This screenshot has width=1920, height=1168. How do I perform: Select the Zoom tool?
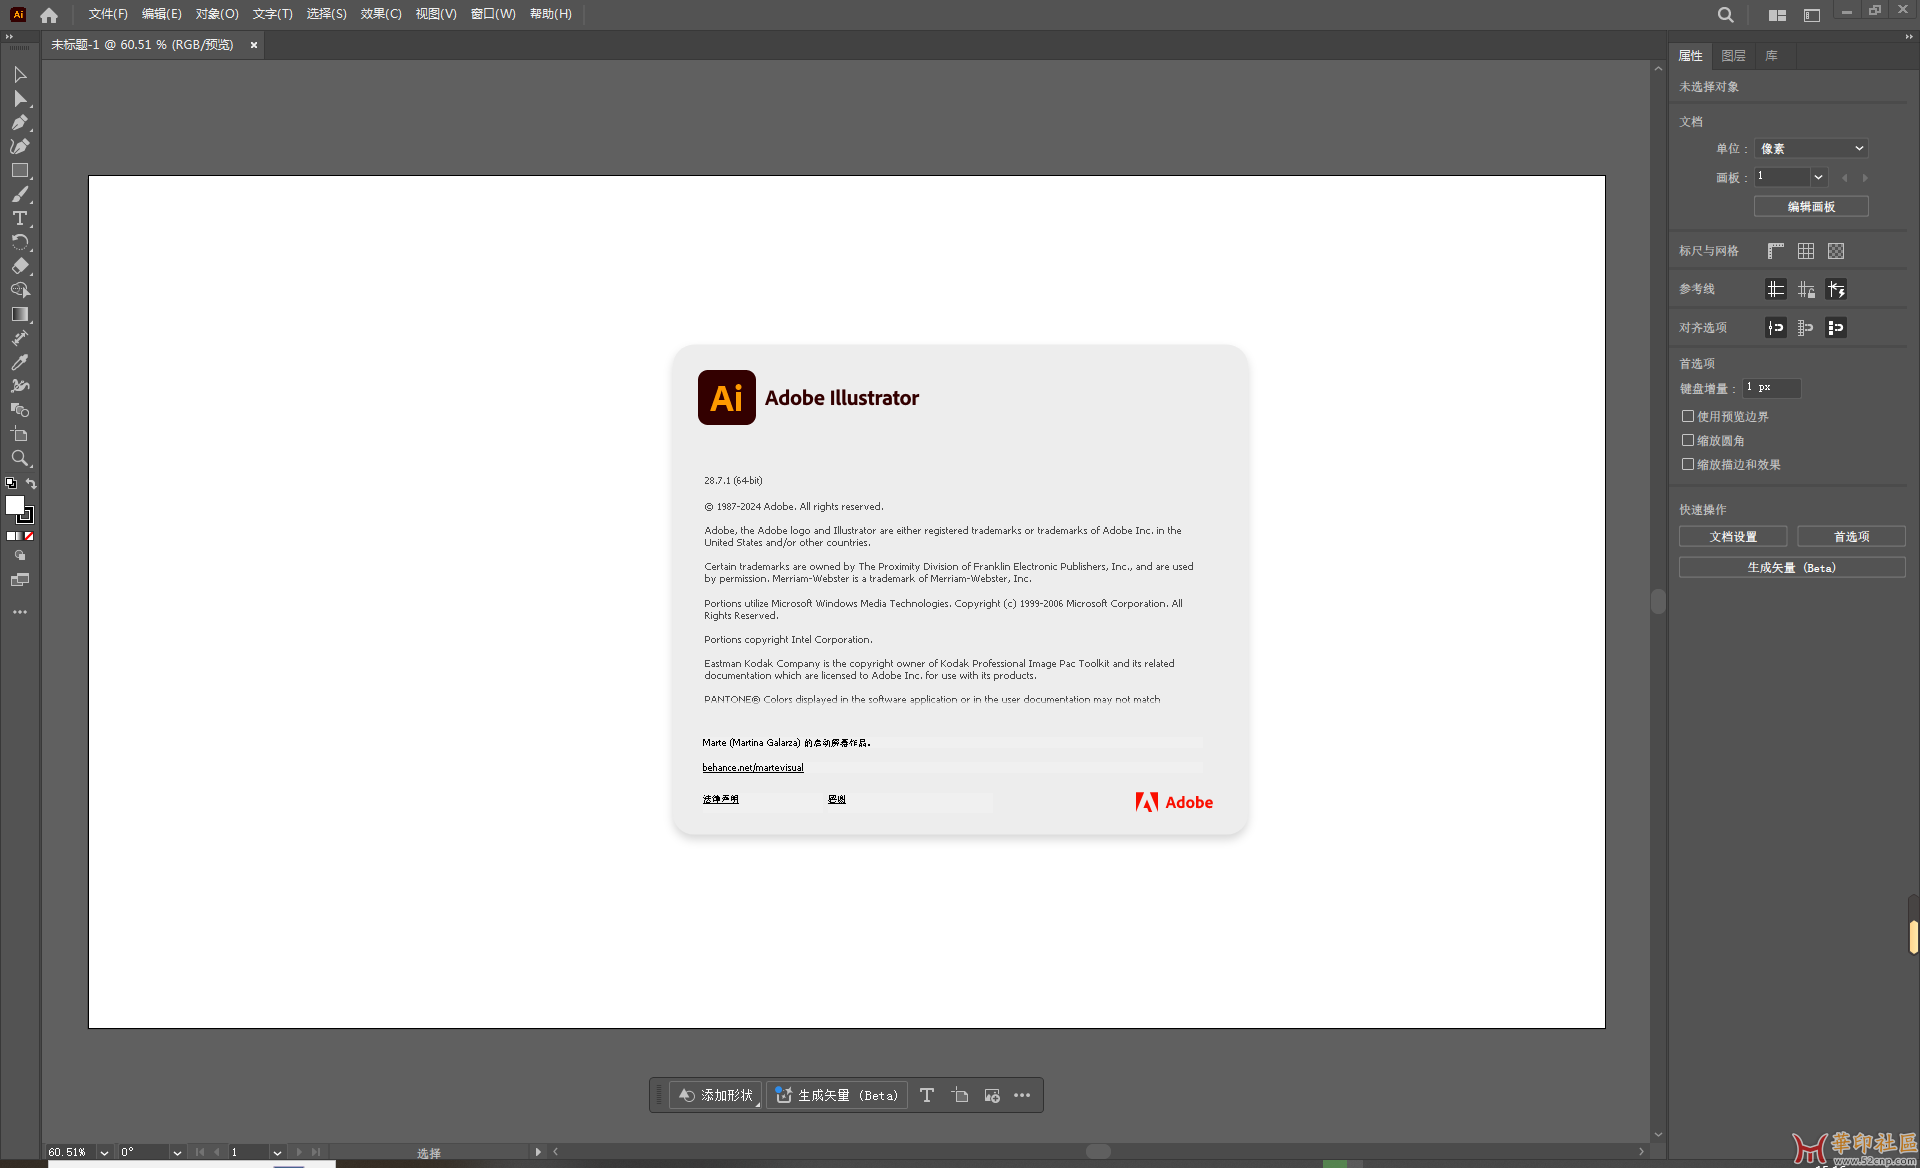(19, 459)
